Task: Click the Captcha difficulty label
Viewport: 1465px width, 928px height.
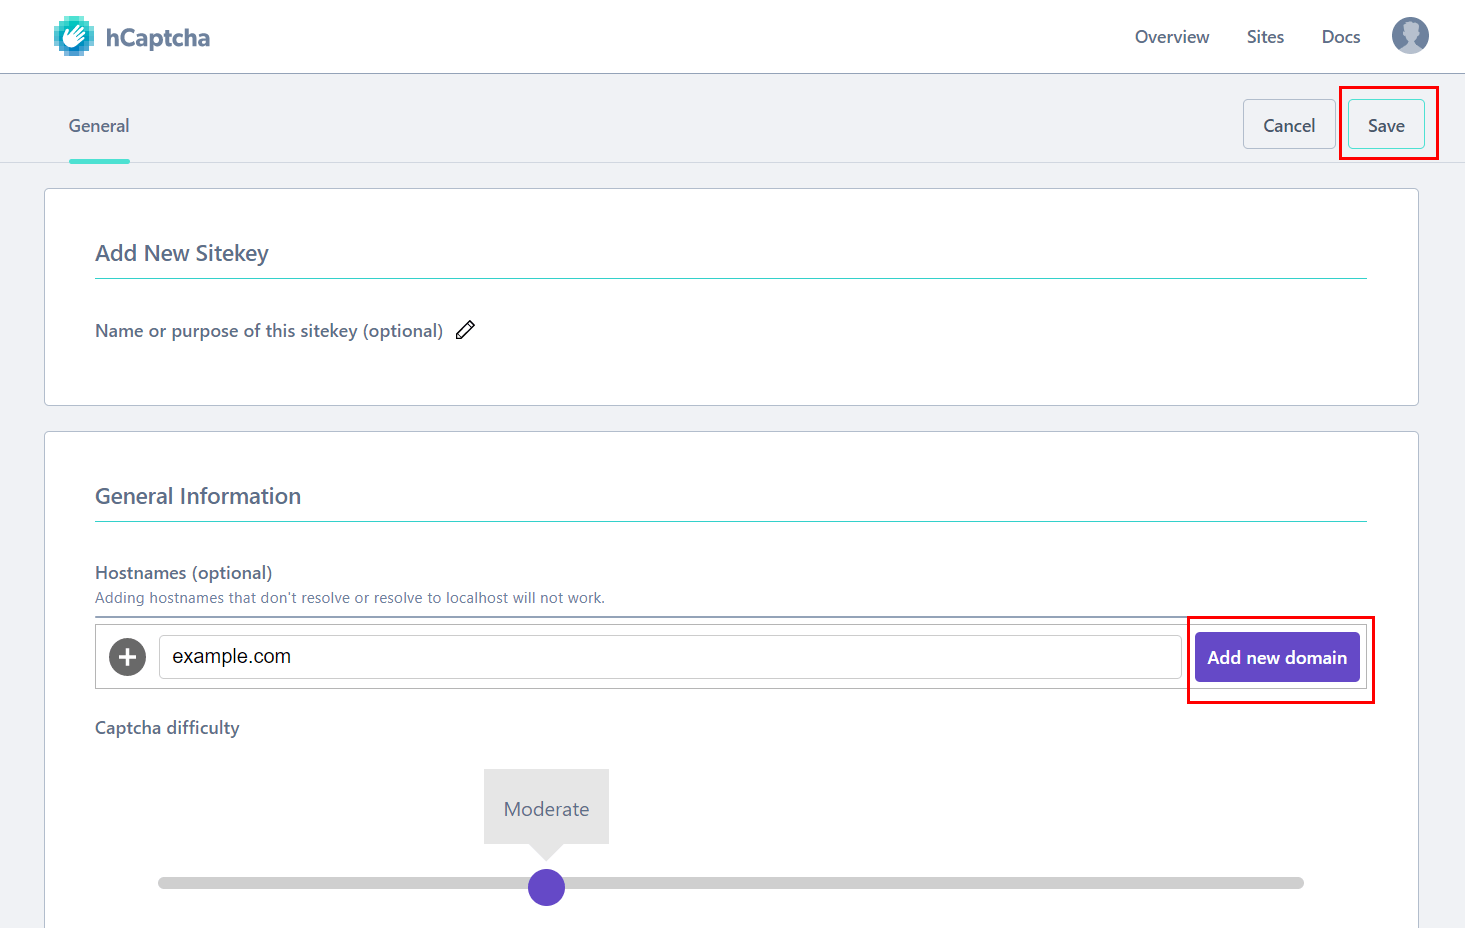Action: [x=167, y=727]
